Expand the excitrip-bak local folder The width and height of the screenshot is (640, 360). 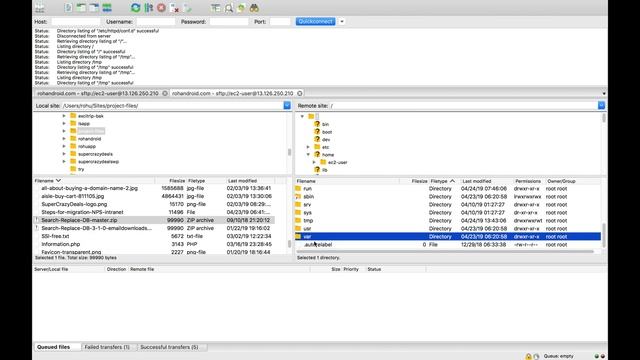click(x=64, y=116)
